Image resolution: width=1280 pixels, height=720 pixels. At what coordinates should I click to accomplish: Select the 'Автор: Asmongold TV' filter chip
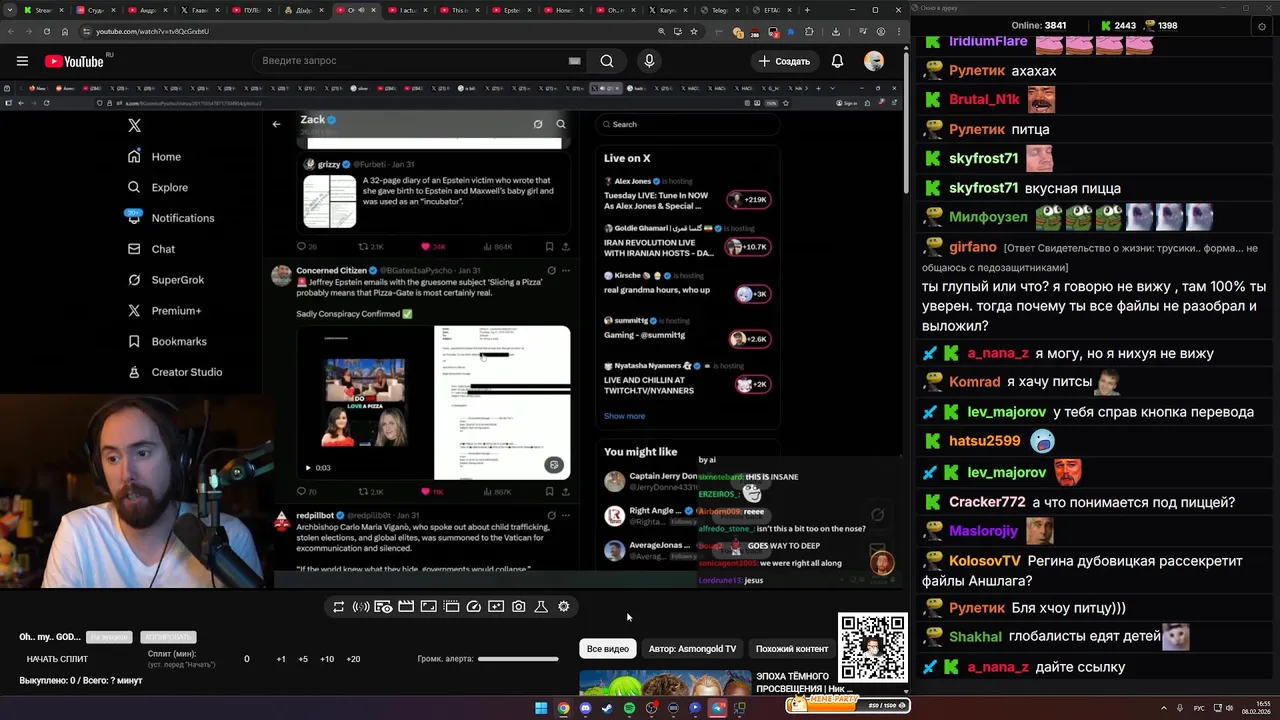pyautogui.click(x=692, y=649)
